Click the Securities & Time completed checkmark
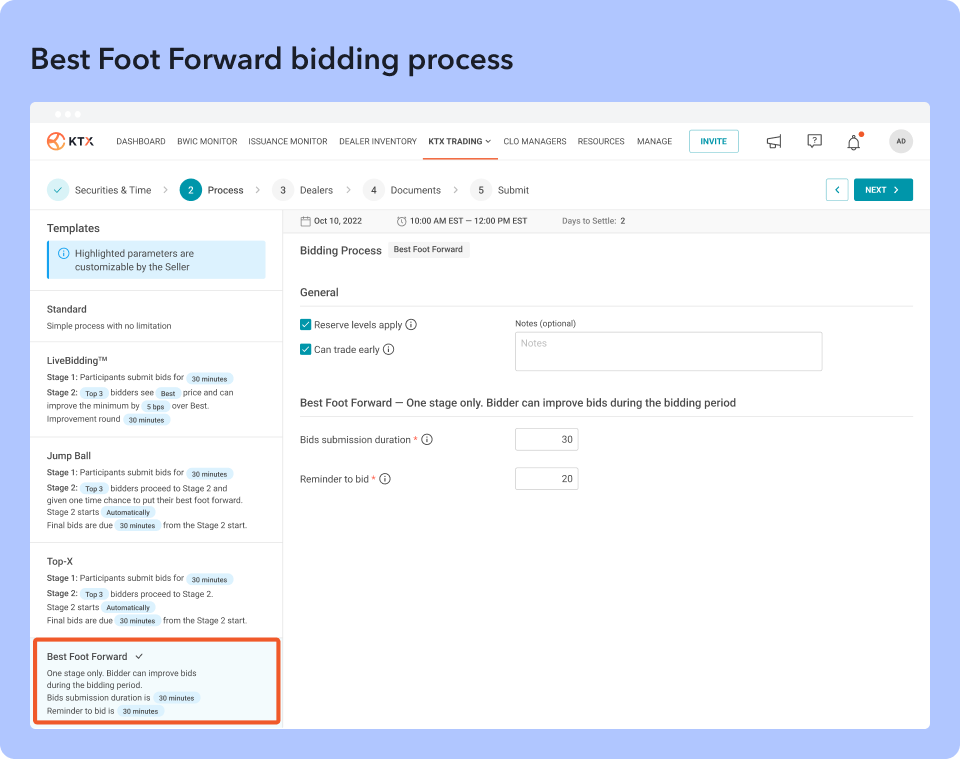Image resolution: width=960 pixels, height=759 pixels. (x=58, y=190)
